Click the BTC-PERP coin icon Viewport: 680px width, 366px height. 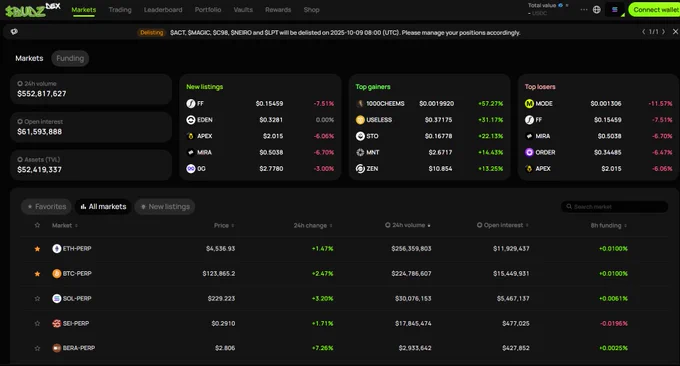(x=56, y=274)
